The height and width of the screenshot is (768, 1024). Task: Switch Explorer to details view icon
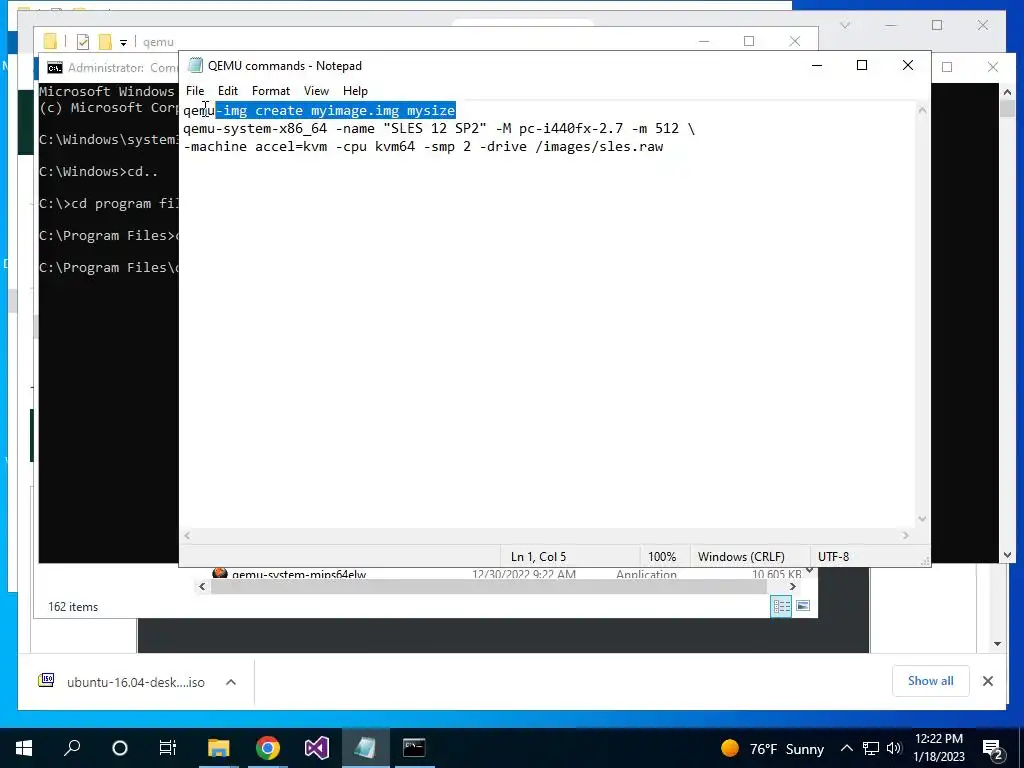point(781,606)
